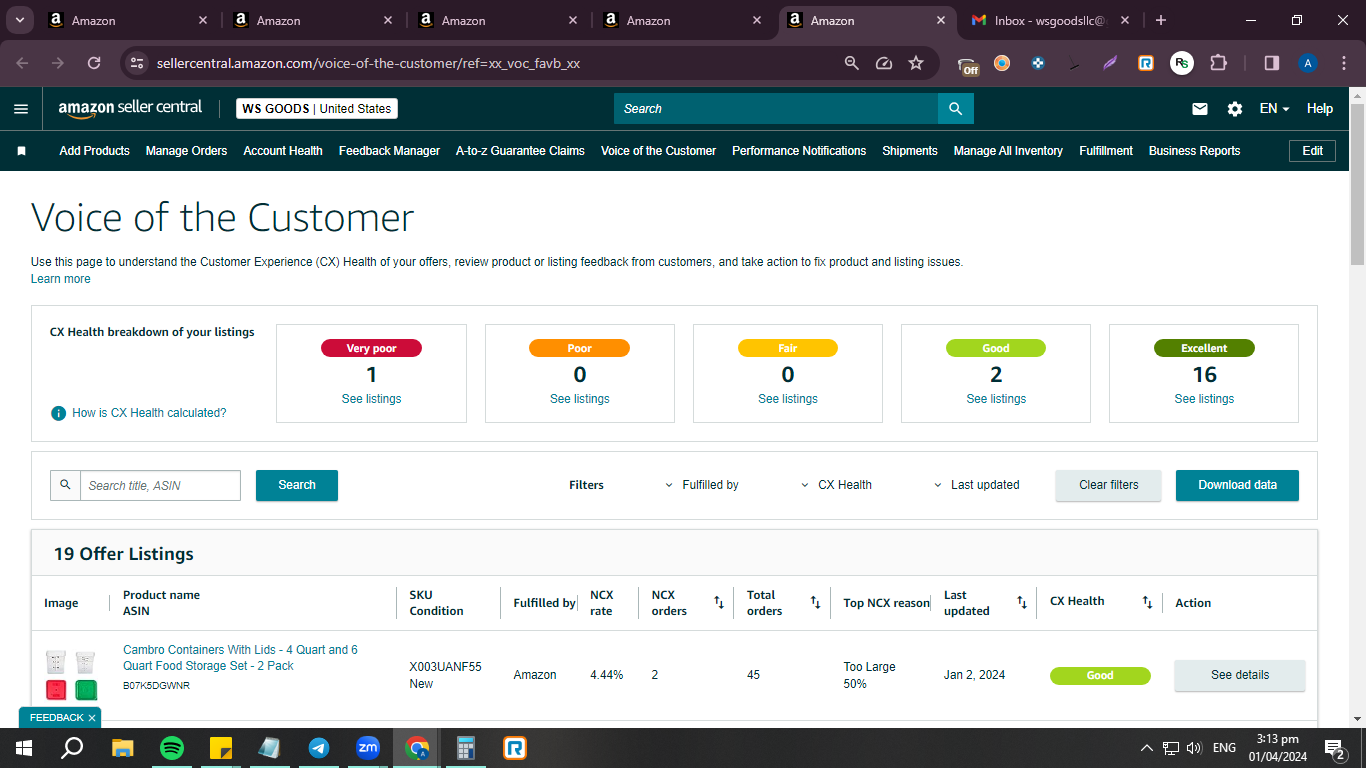Open the EN language dropdown
The image size is (1366, 768).
pyautogui.click(x=1275, y=109)
